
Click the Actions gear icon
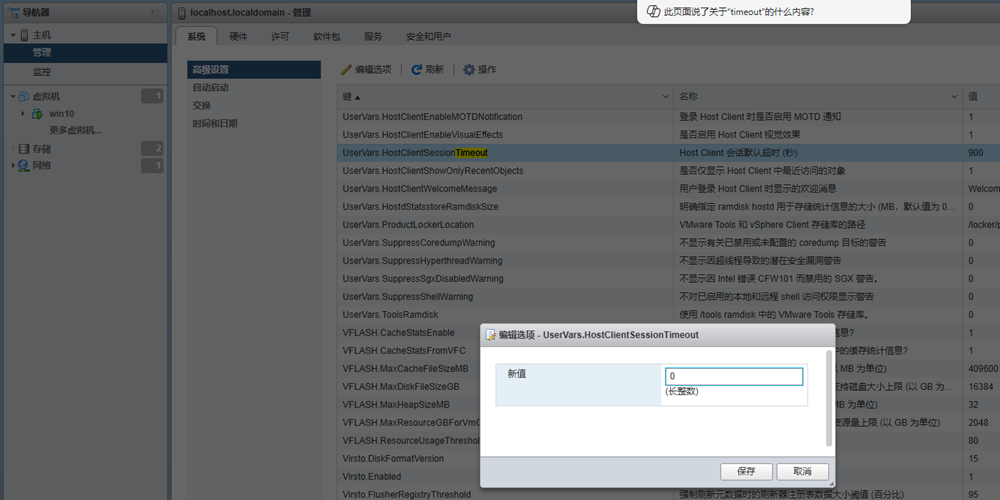(469, 70)
